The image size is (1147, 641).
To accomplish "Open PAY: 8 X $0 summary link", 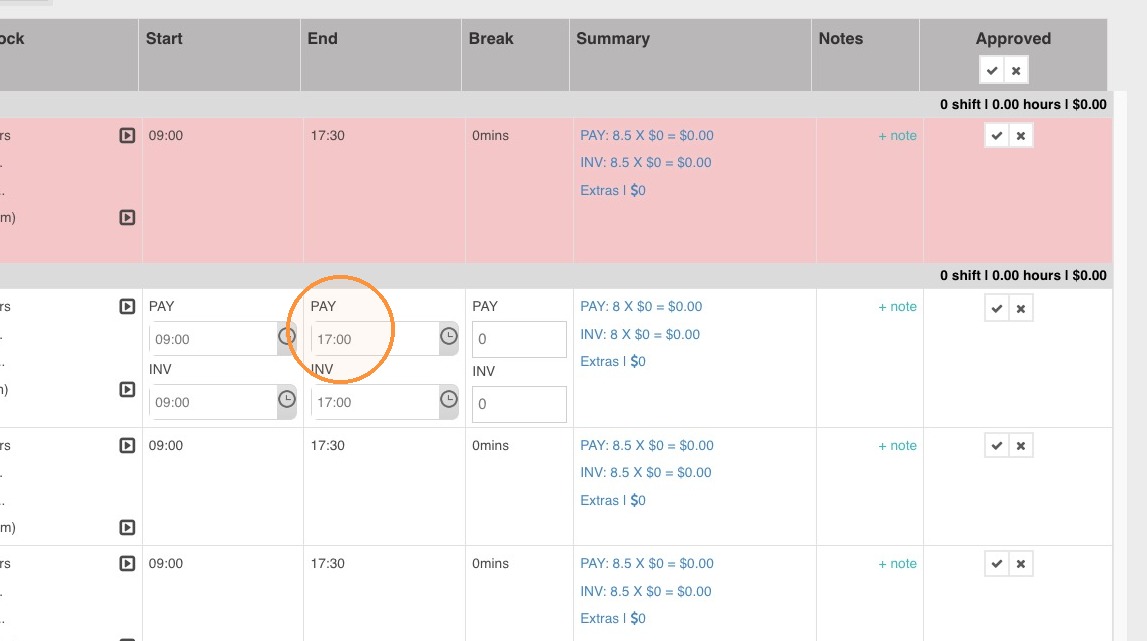I will (x=641, y=307).
